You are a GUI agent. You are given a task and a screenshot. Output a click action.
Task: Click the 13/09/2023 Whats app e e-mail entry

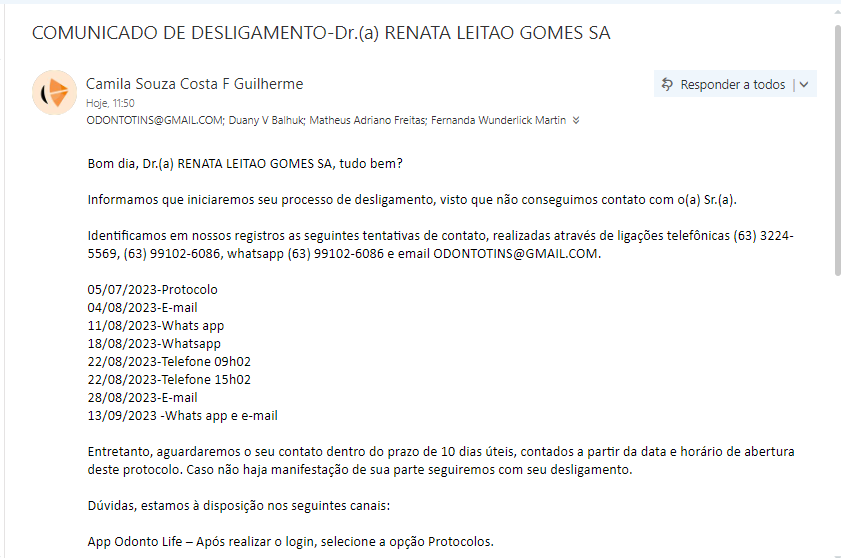[182, 416]
